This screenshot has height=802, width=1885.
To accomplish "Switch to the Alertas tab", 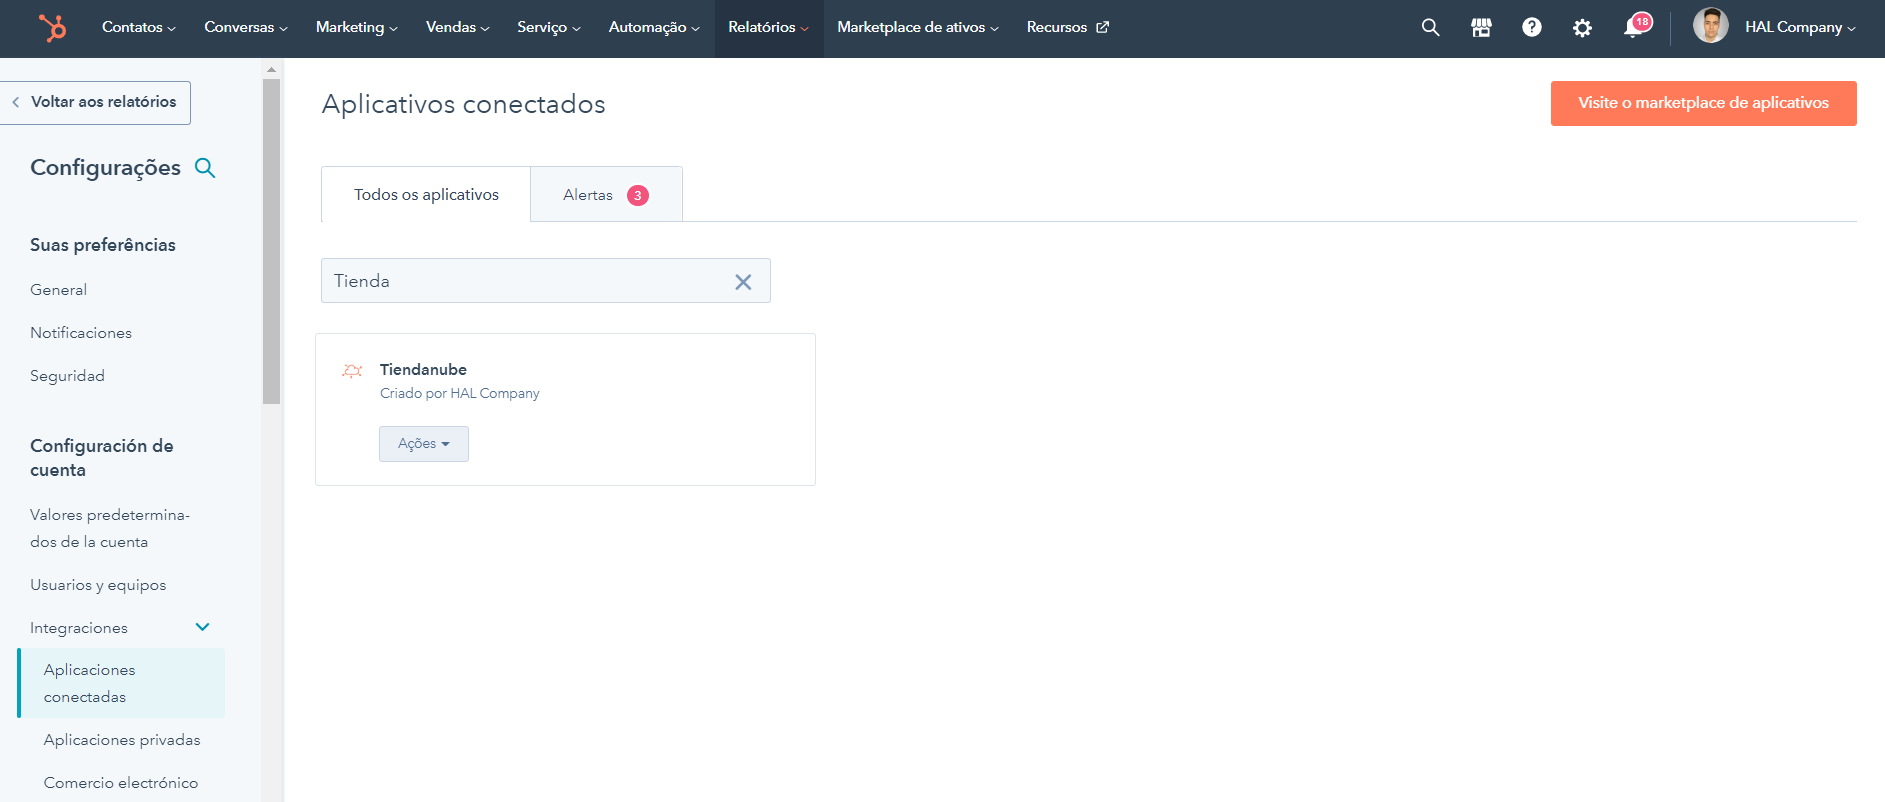I will pyautogui.click(x=606, y=195).
